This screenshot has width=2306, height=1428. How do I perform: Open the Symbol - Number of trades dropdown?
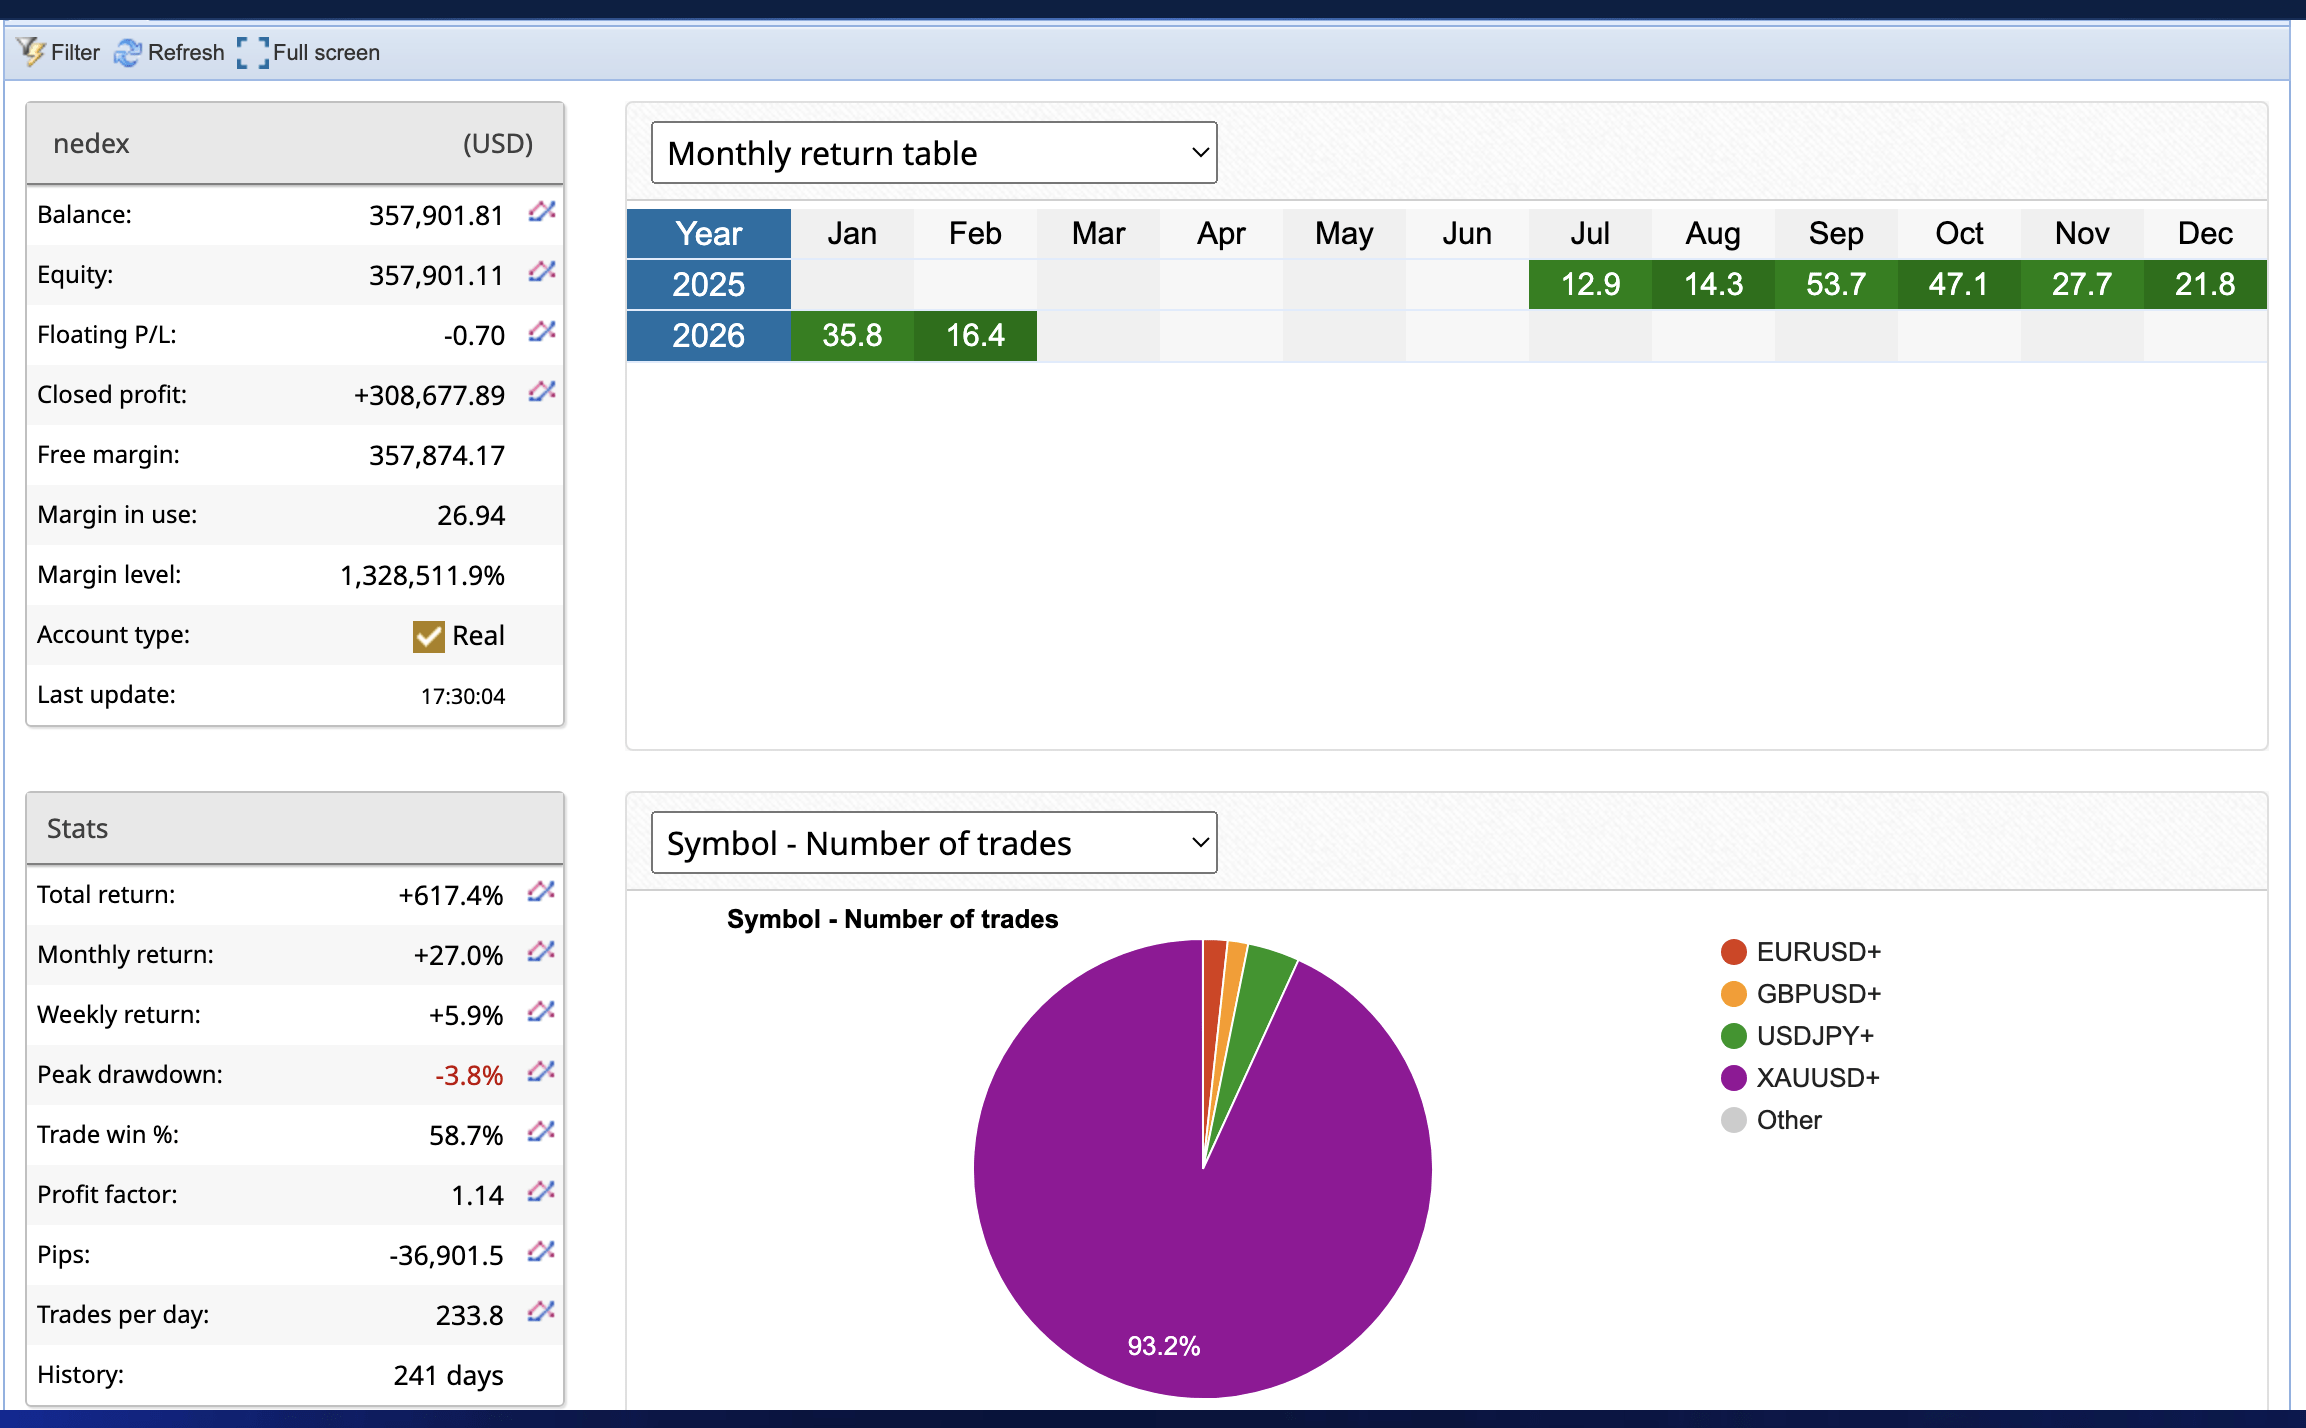pos(933,842)
